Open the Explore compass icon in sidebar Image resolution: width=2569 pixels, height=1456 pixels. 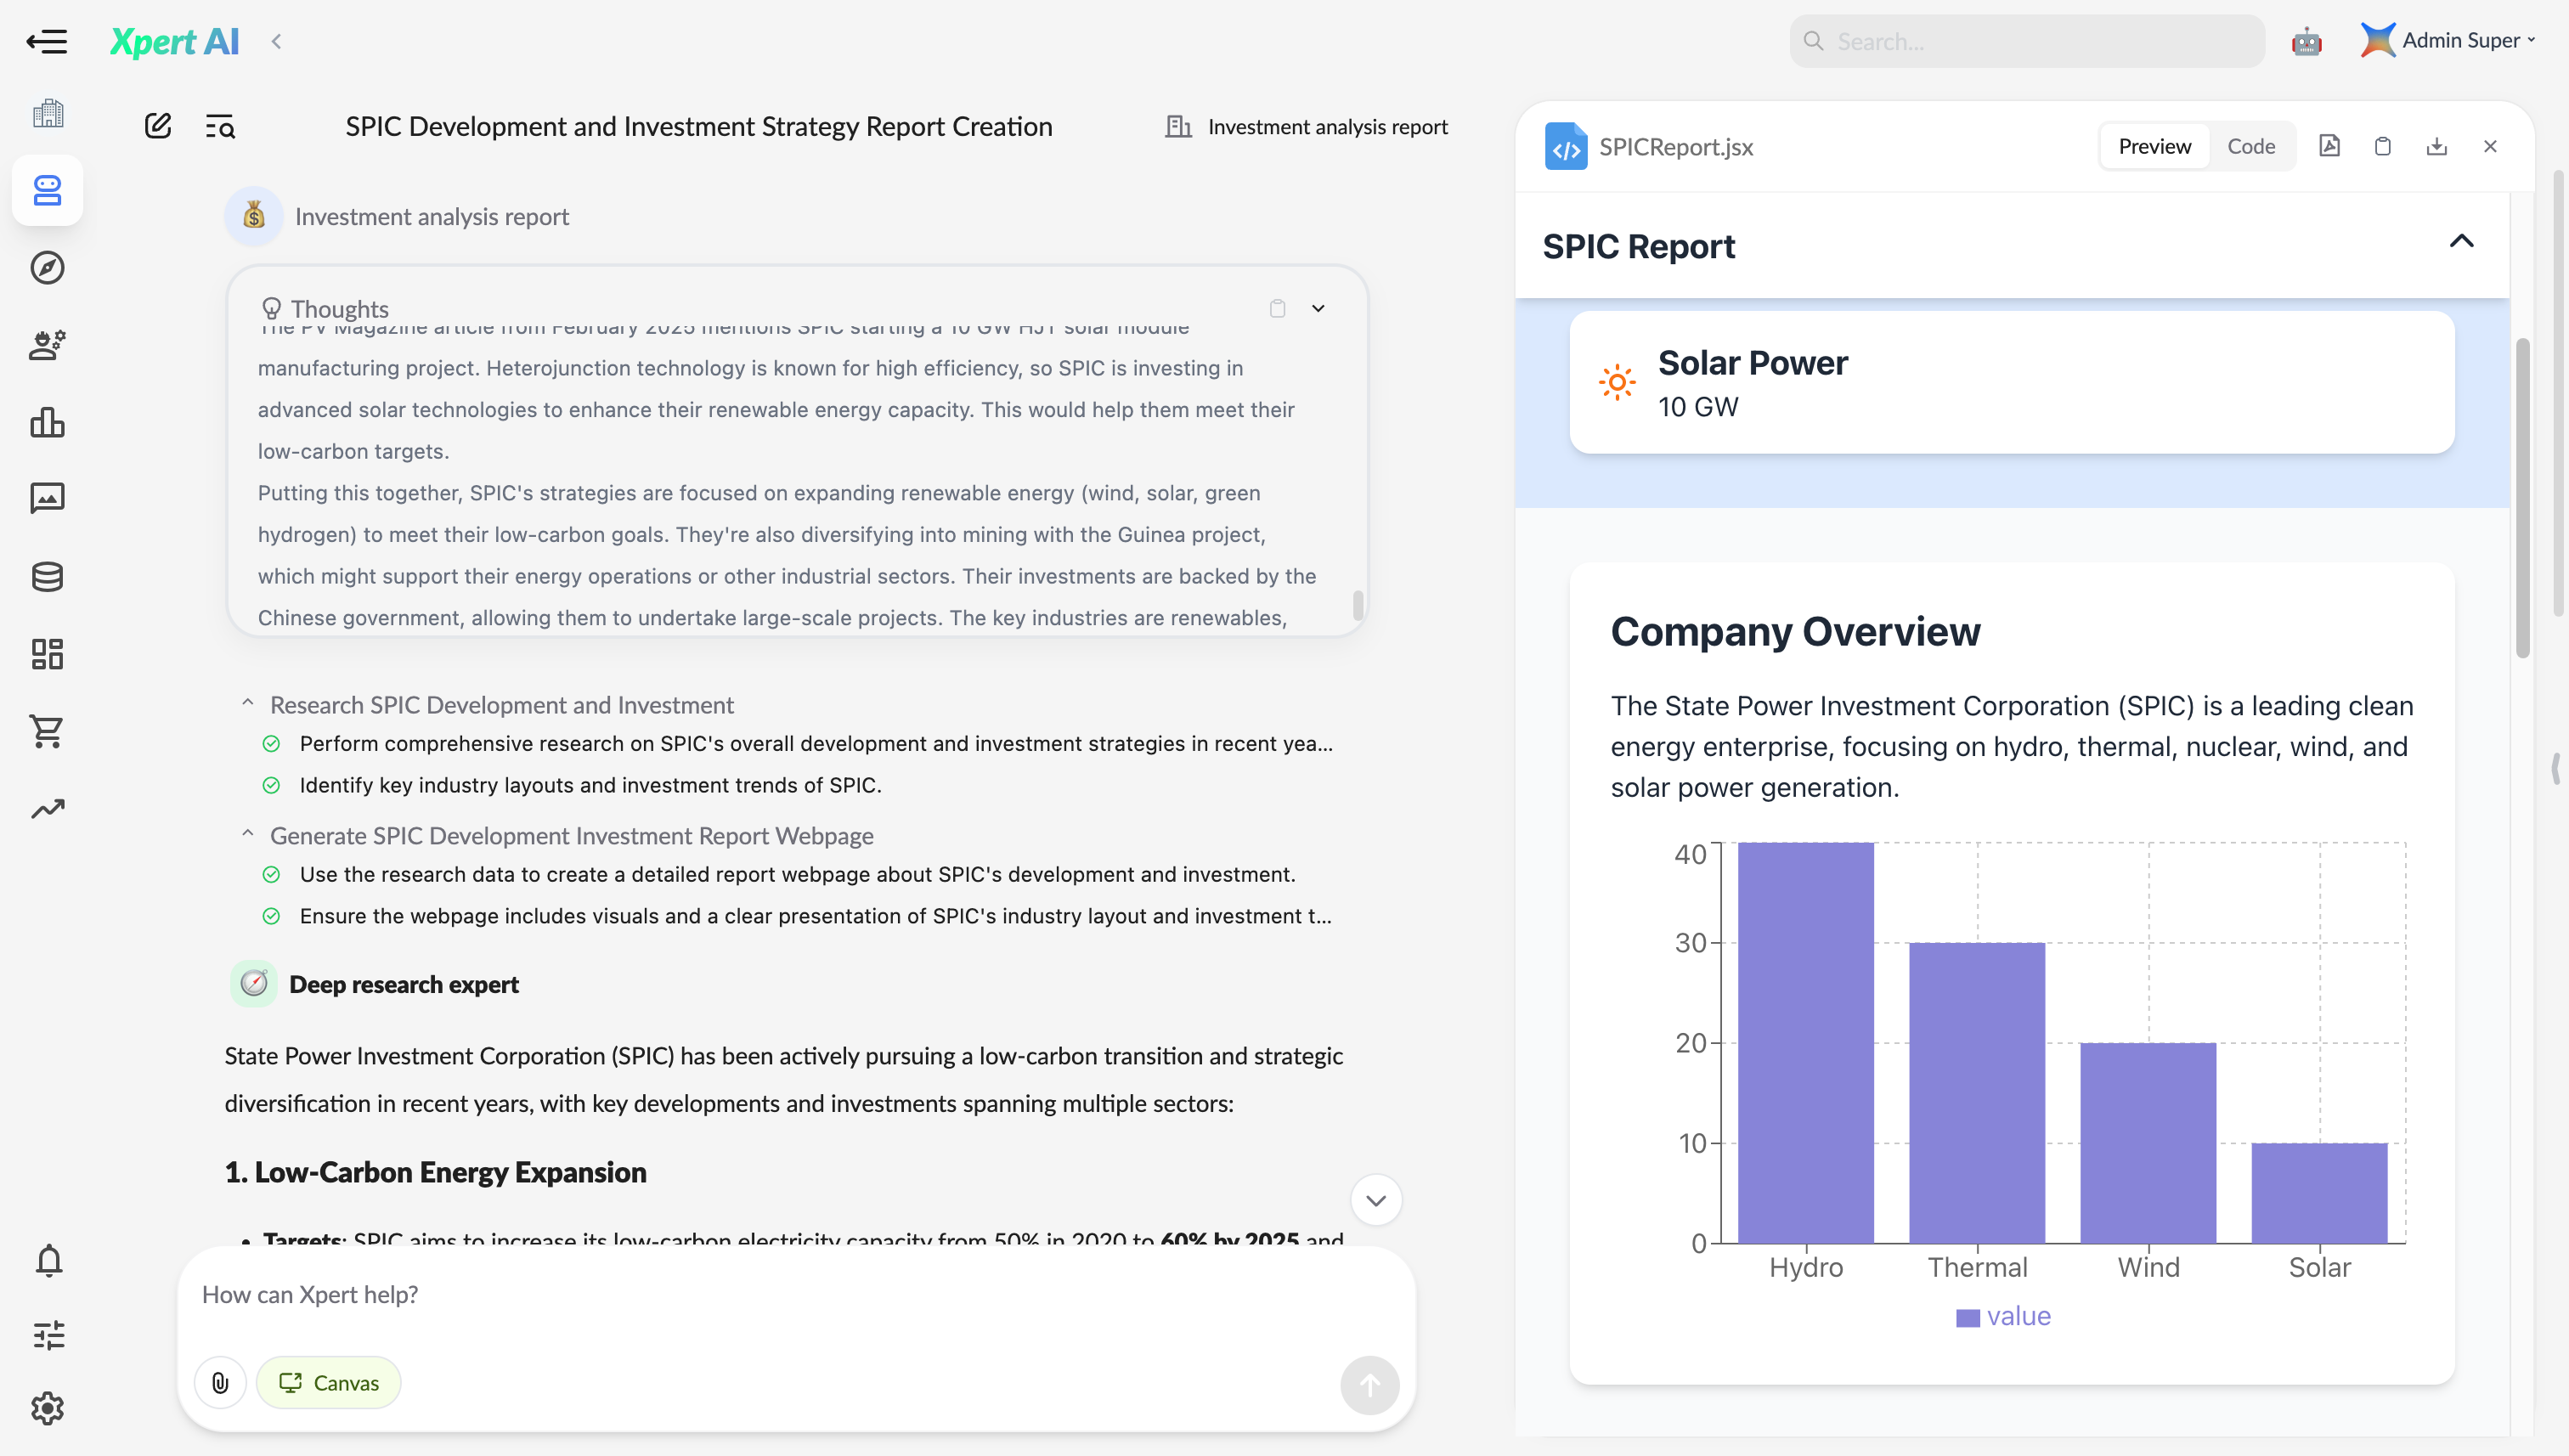47,267
